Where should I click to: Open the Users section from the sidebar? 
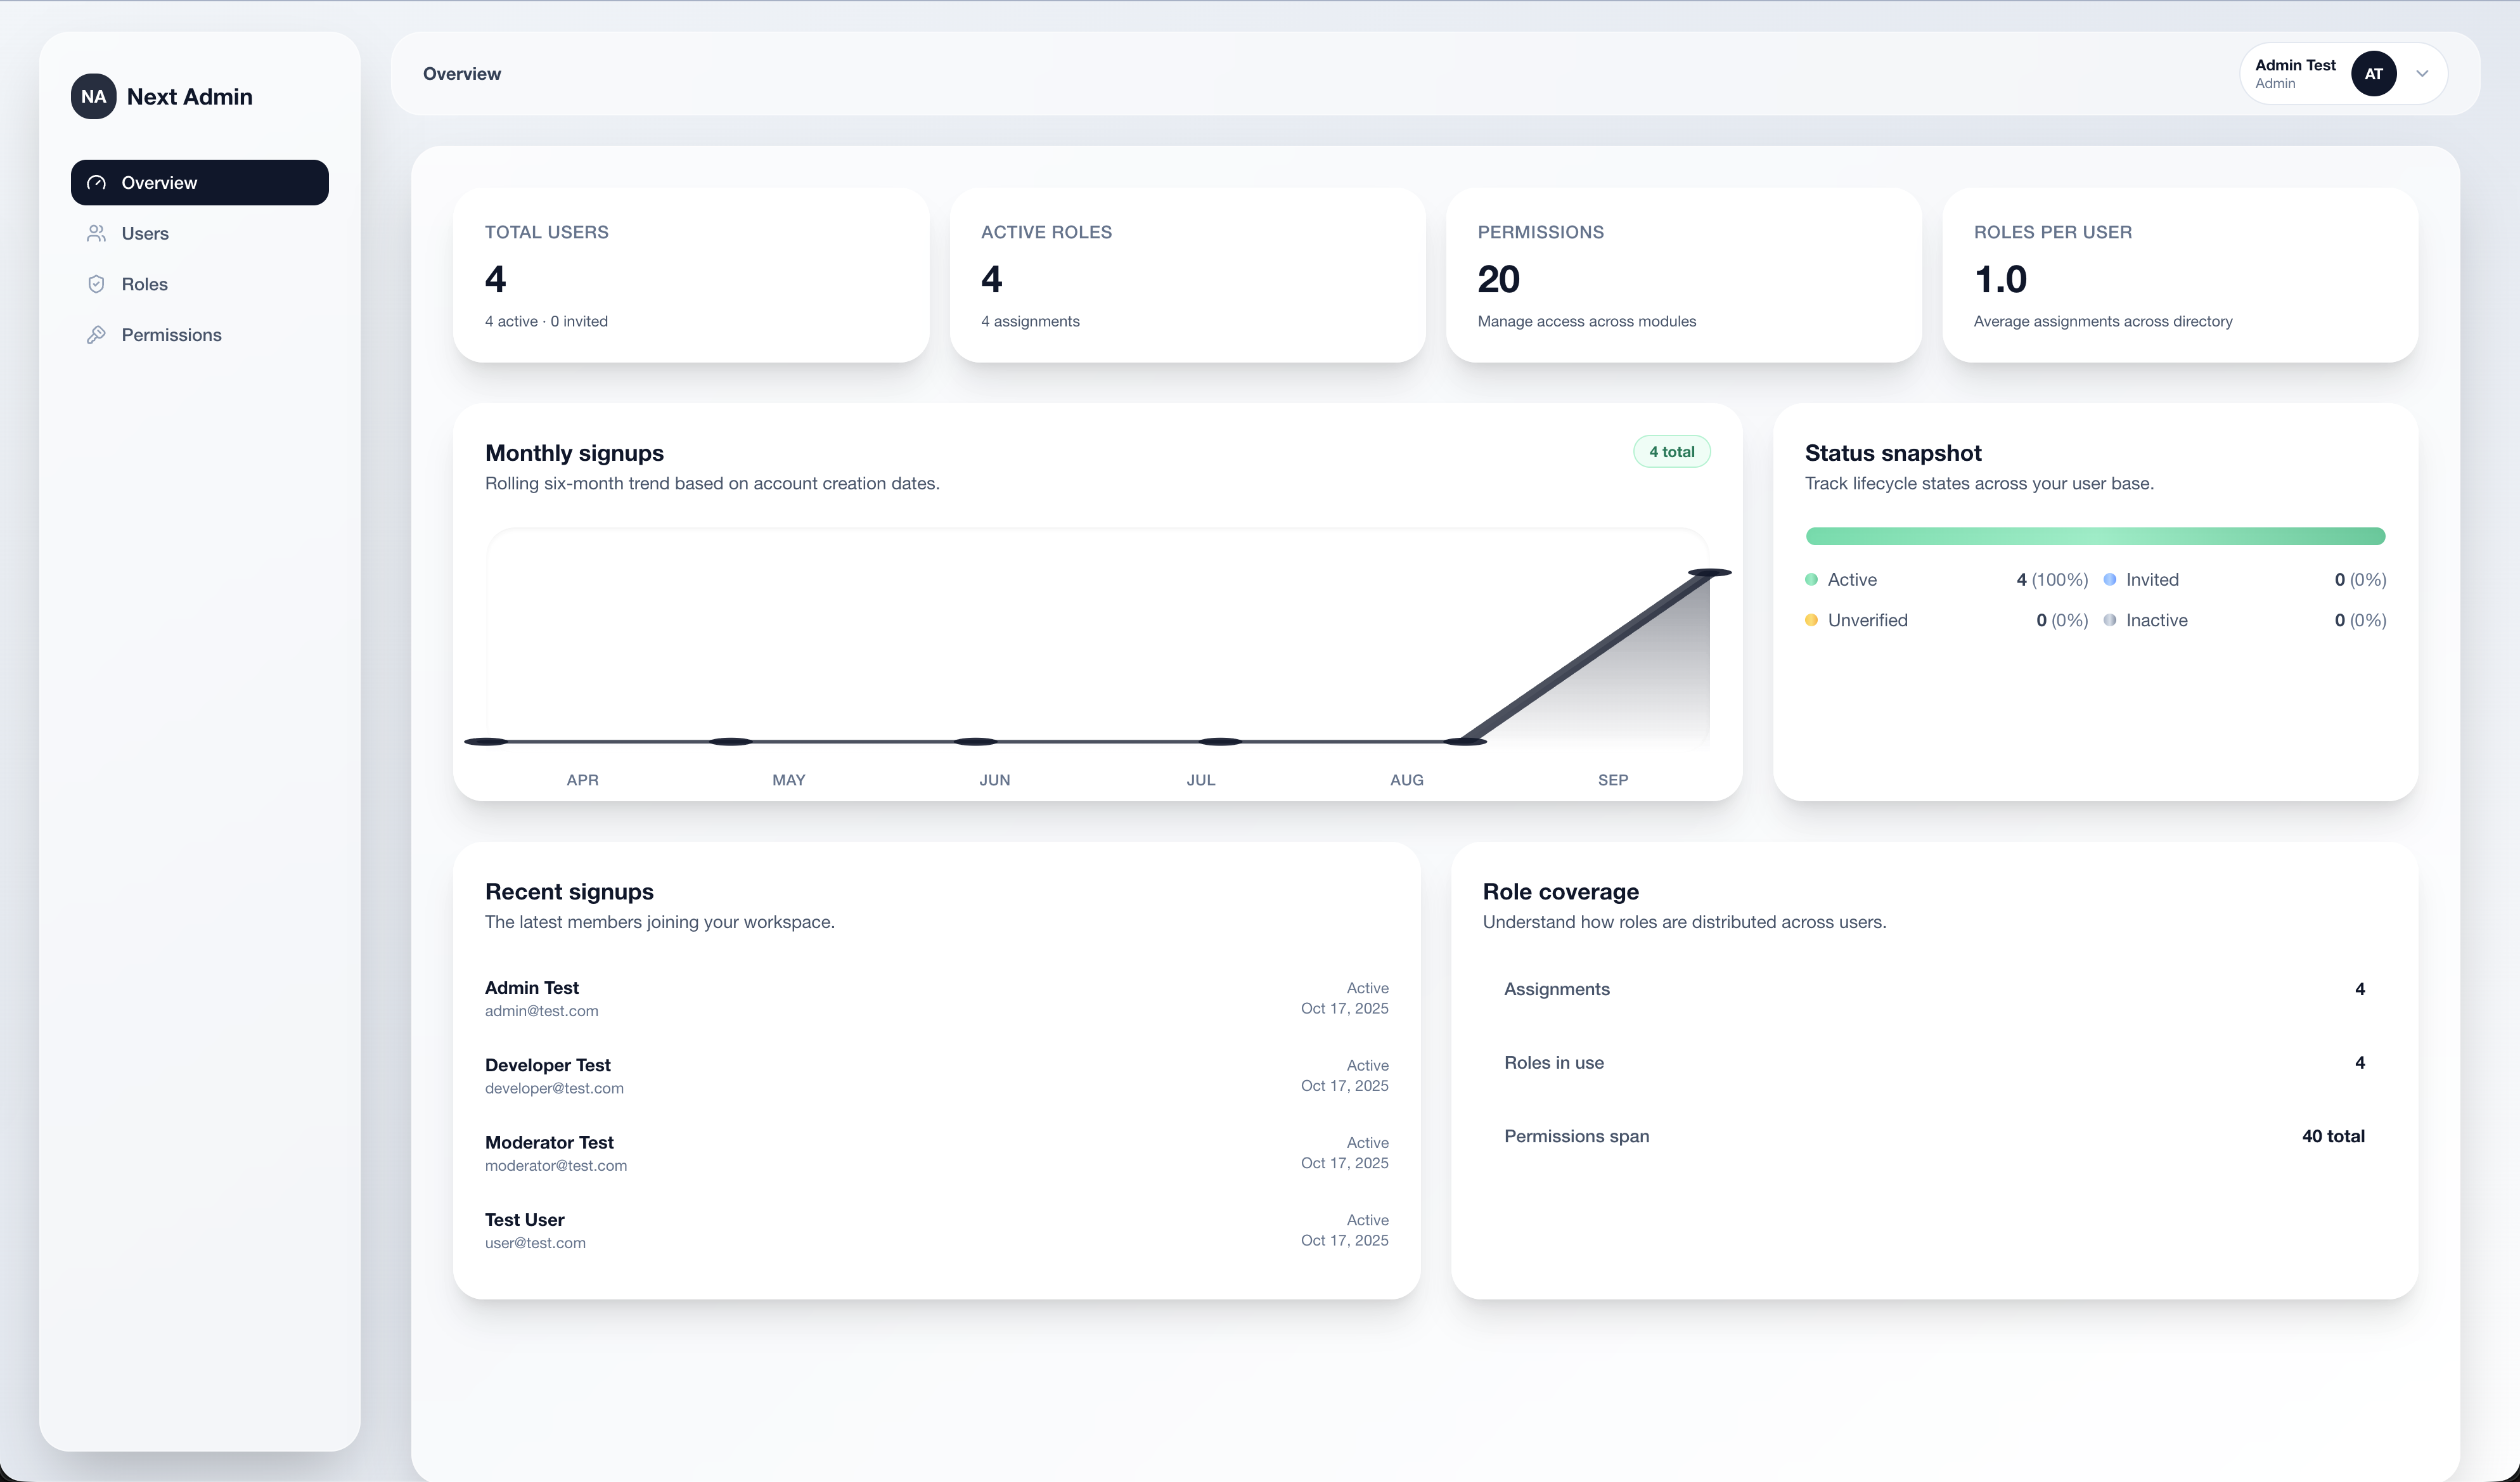146,233
